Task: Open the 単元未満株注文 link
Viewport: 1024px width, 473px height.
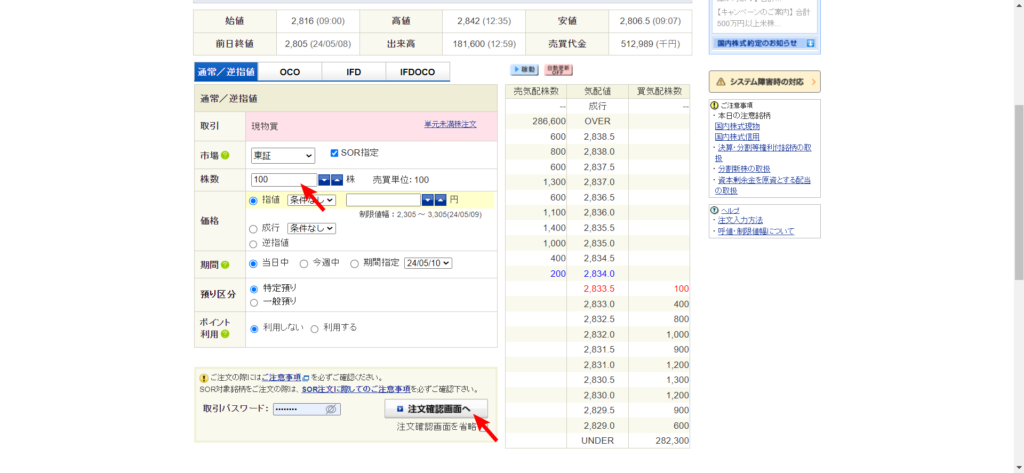Action: pos(450,123)
